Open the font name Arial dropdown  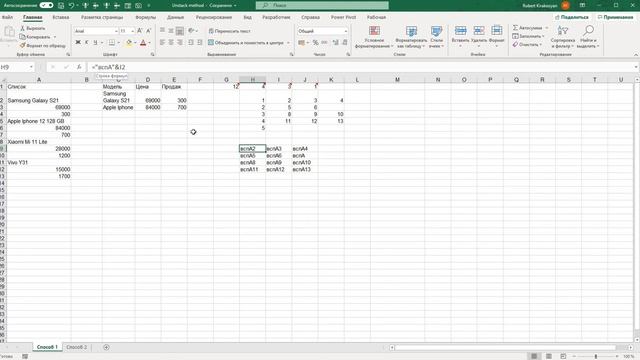click(x=116, y=31)
